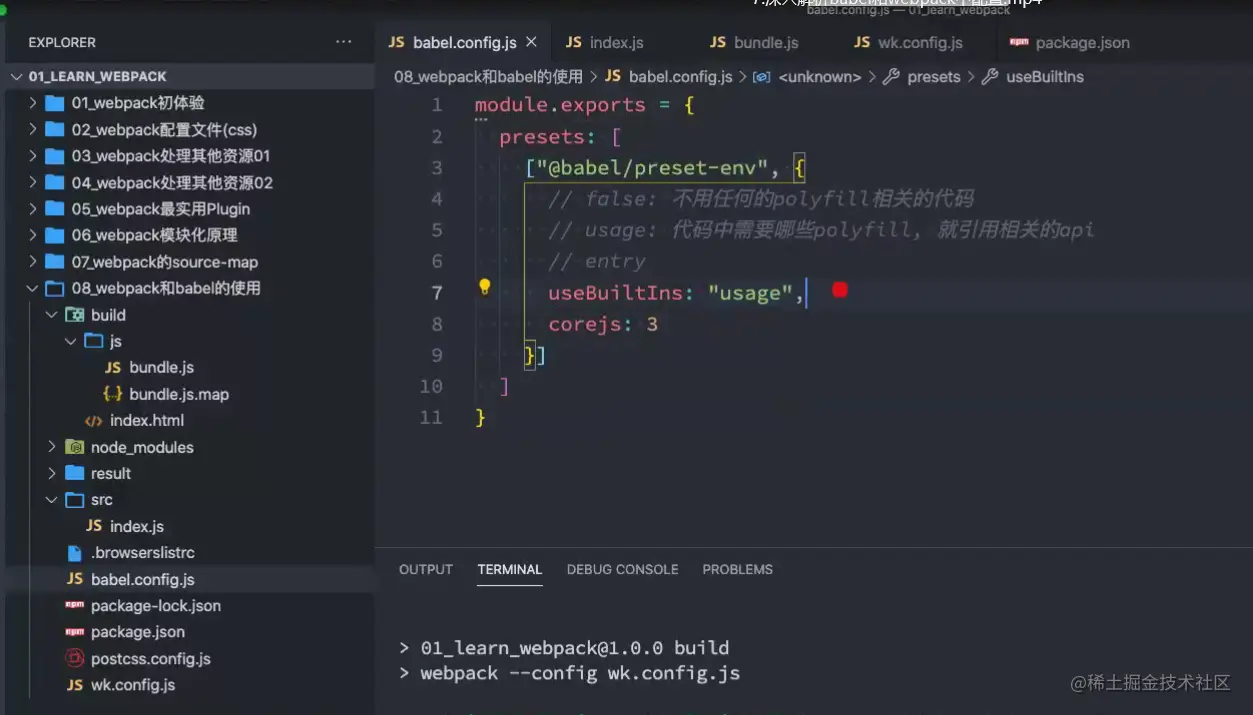Image resolution: width=1253 pixels, height=715 pixels.
Task: Click the npm icon on package.json tab
Action: pyautogui.click(x=1019, y=42)
